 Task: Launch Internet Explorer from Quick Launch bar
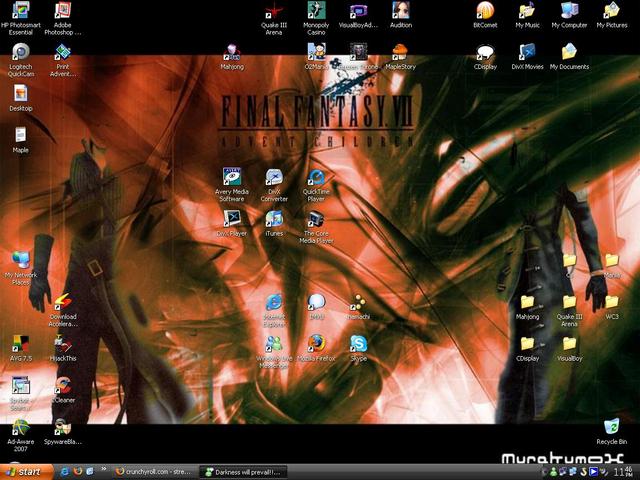(64, 472)
